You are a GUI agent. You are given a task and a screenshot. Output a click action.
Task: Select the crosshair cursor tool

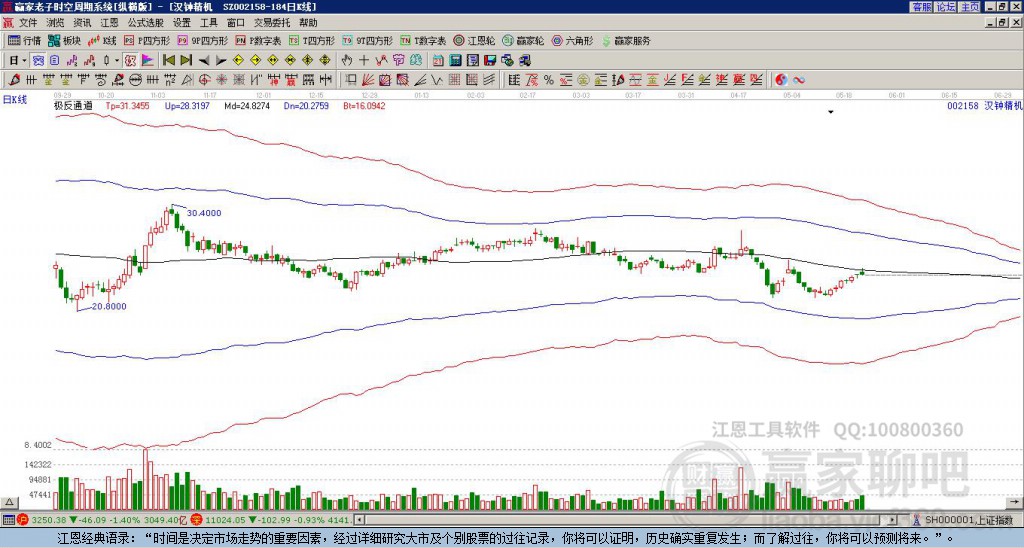tap(364, 60)
